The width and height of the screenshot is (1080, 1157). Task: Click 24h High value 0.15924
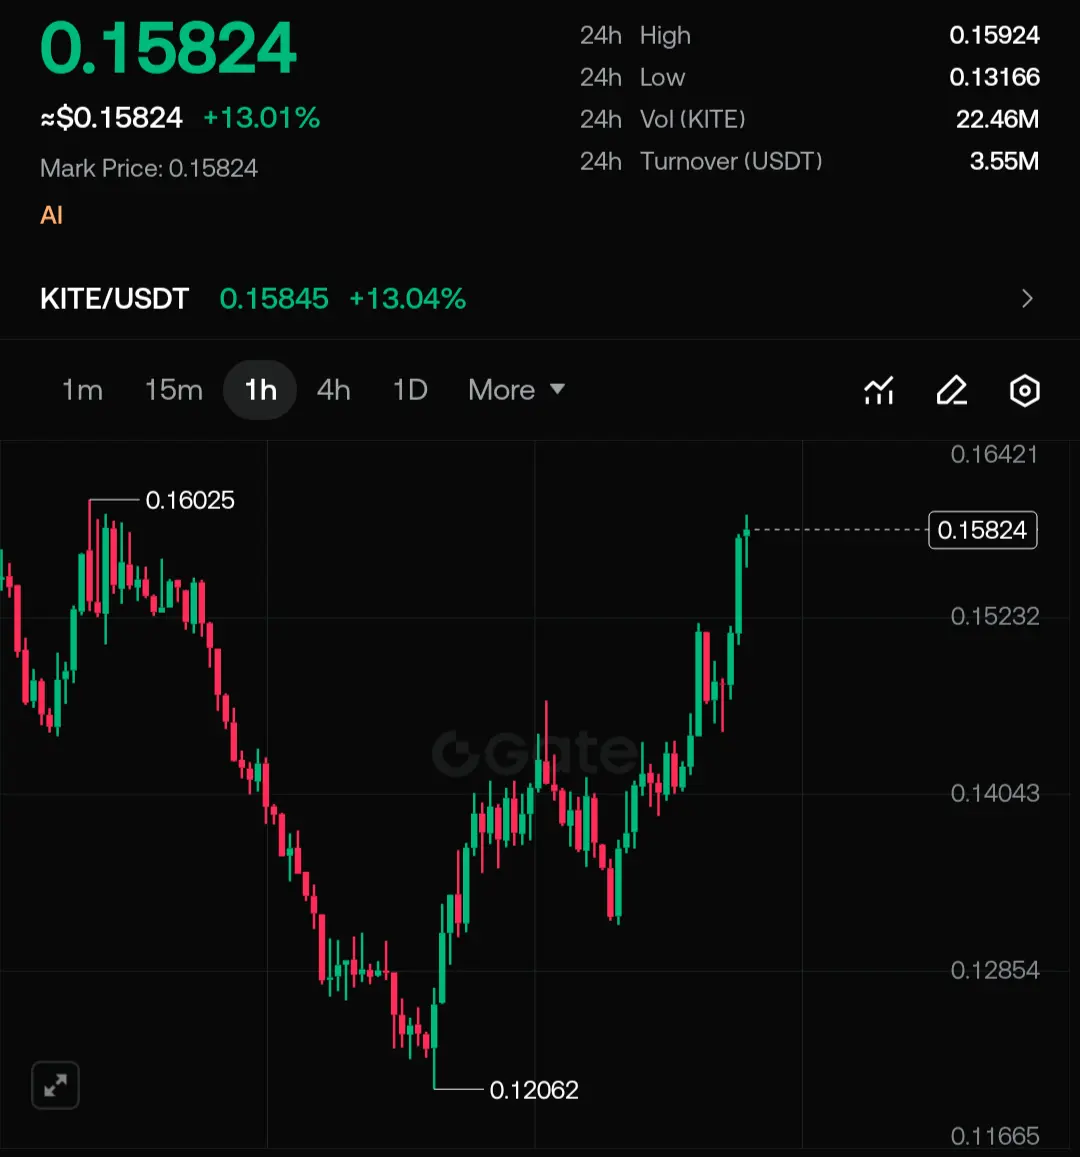pyautogui.click(x=994, y=35)
